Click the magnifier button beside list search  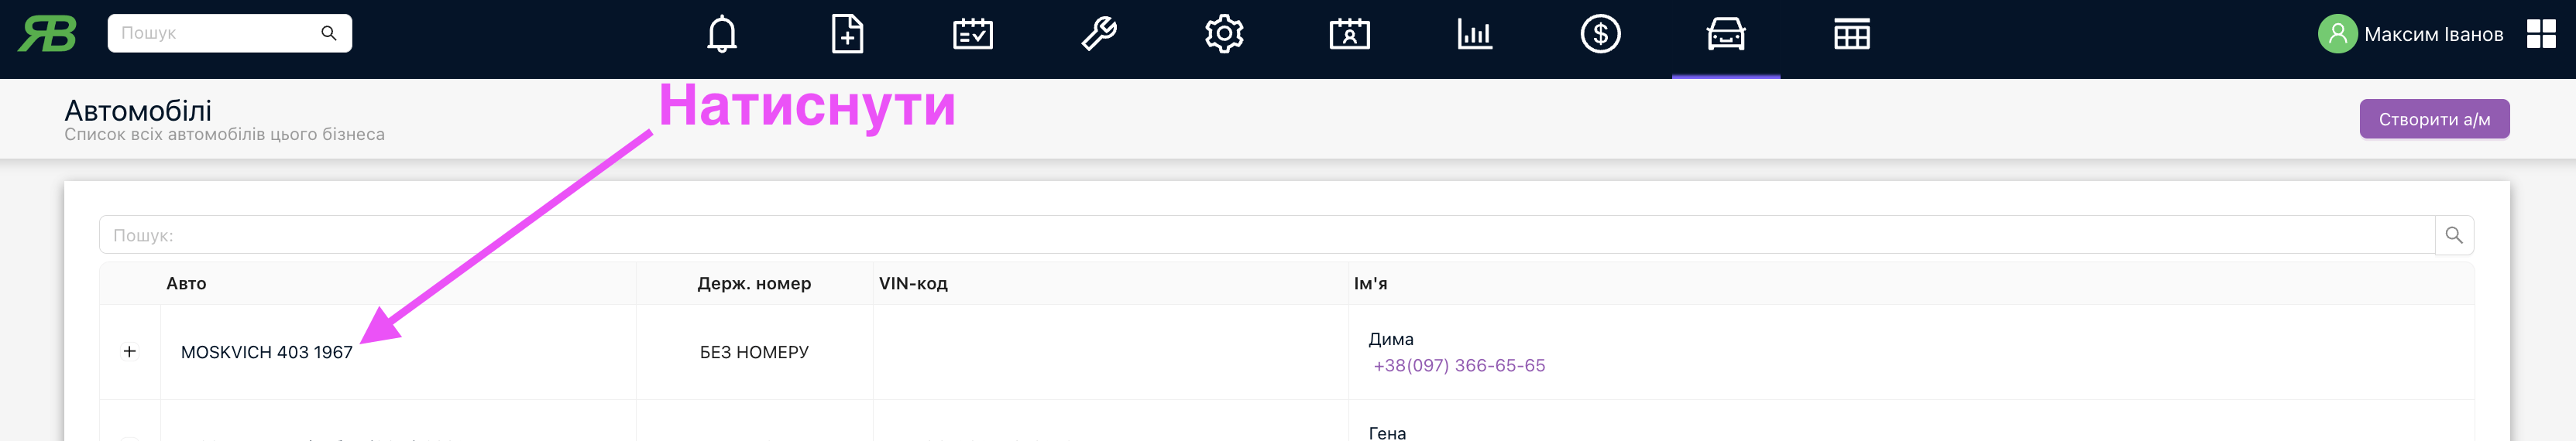coord(2453,236)
